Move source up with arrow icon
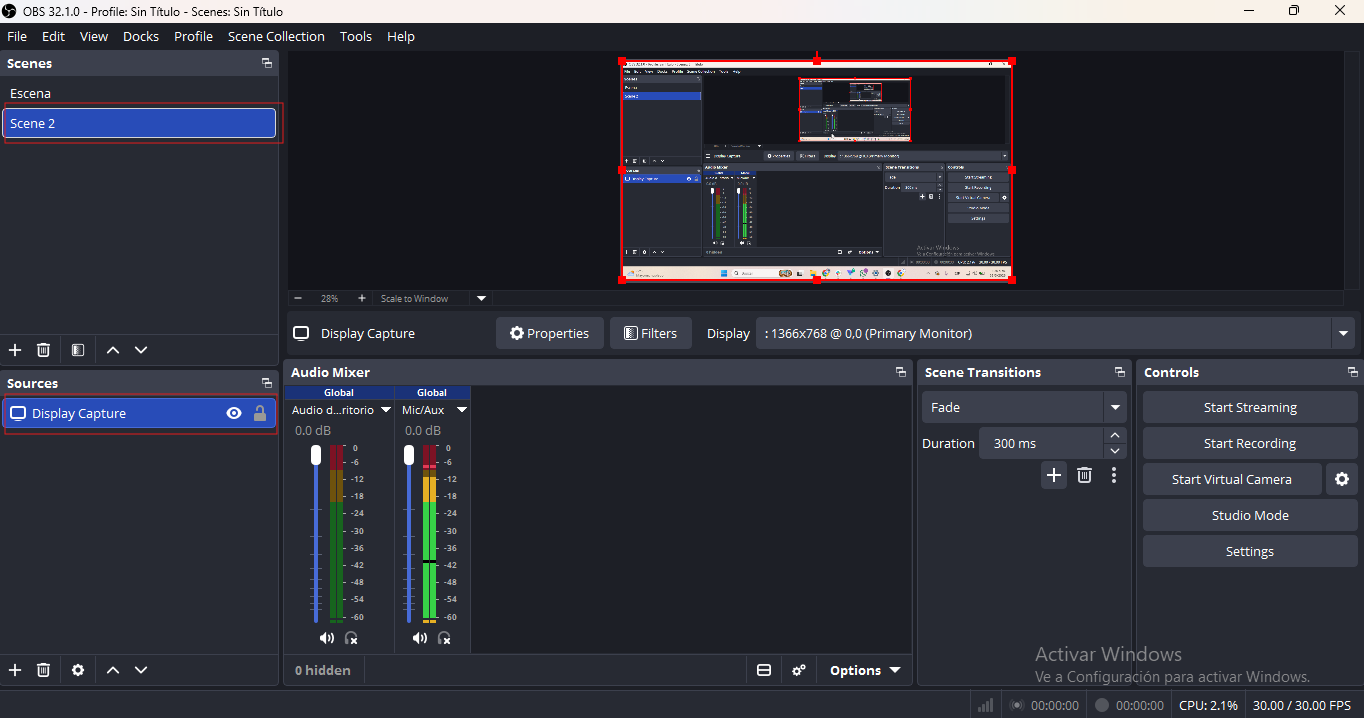This screenshot has height=718, width=1364. (113, 670)
